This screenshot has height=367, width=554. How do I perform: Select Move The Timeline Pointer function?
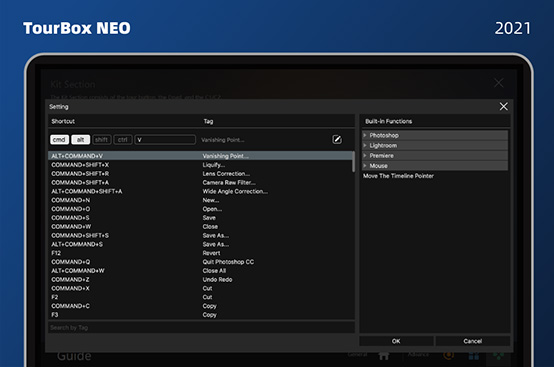pos(398,176)
